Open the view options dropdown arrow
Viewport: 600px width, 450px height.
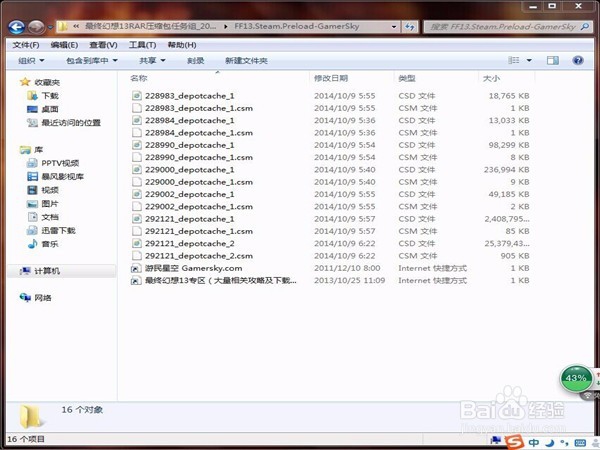pos(529,60)
